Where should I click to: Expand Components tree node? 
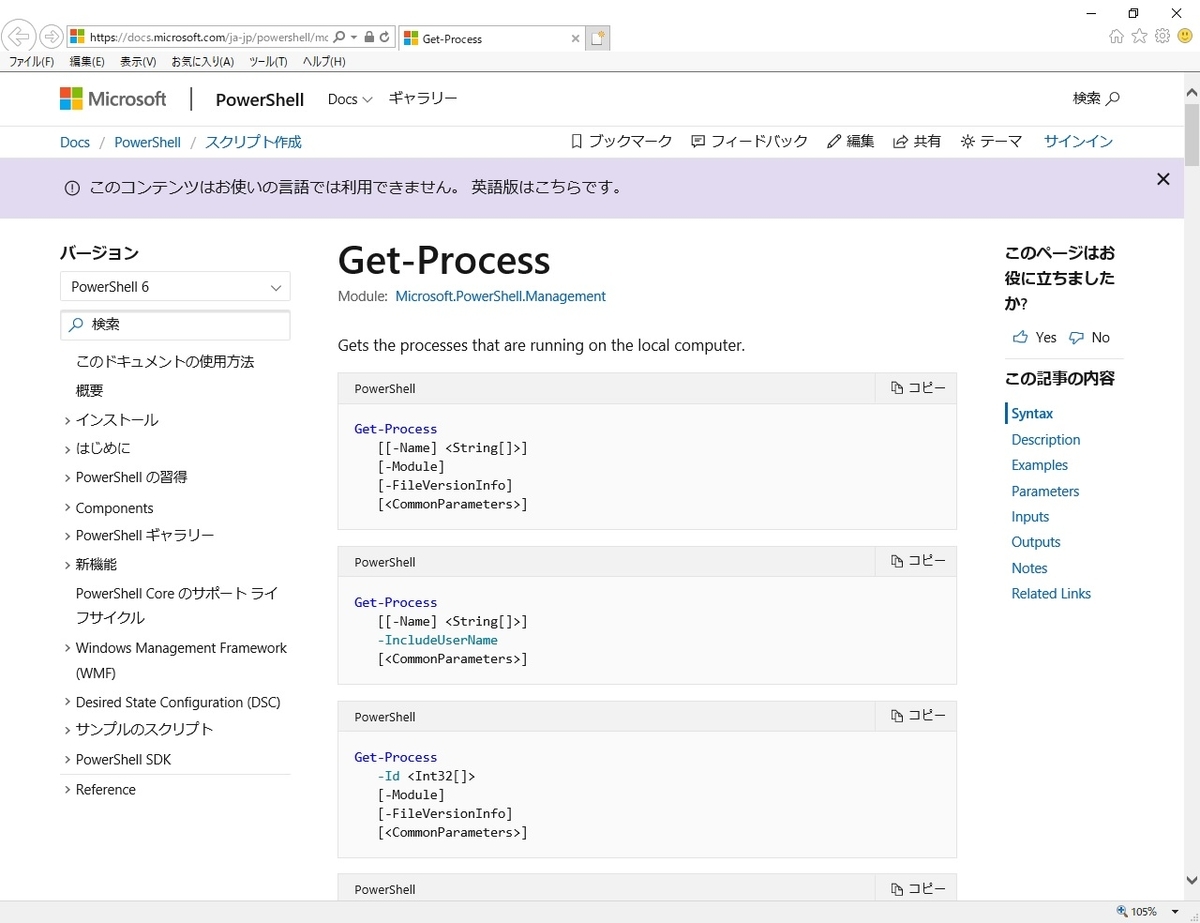[67, 508]
